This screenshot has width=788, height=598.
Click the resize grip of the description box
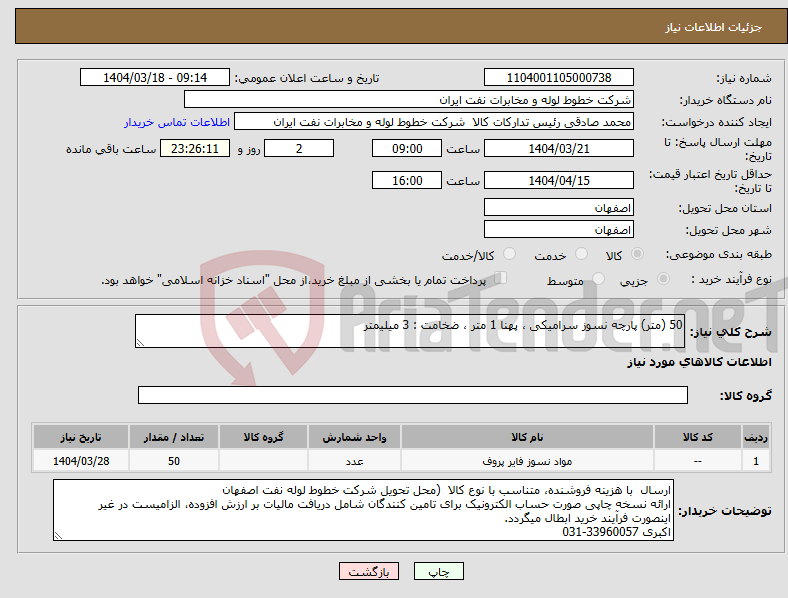[x=140, y=342]
